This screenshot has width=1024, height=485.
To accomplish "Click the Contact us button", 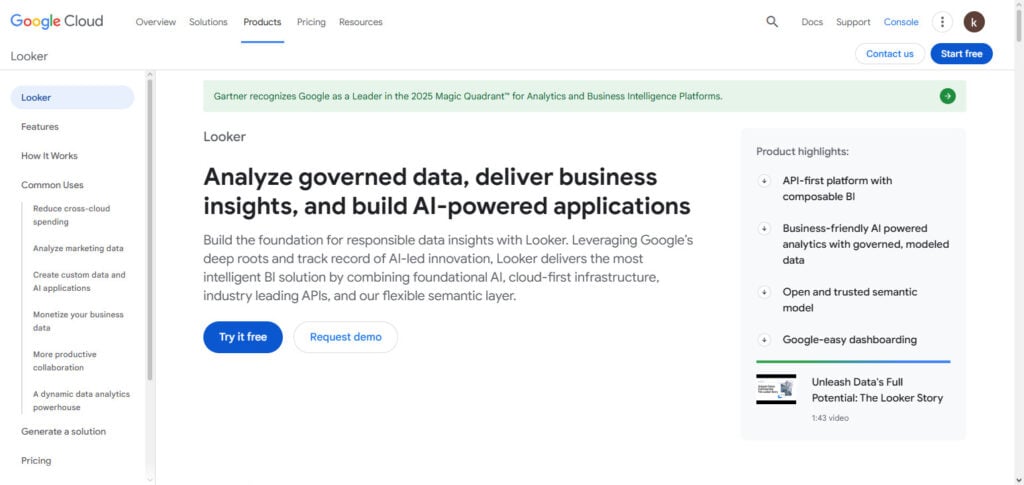I will click(x=889, y=54).
